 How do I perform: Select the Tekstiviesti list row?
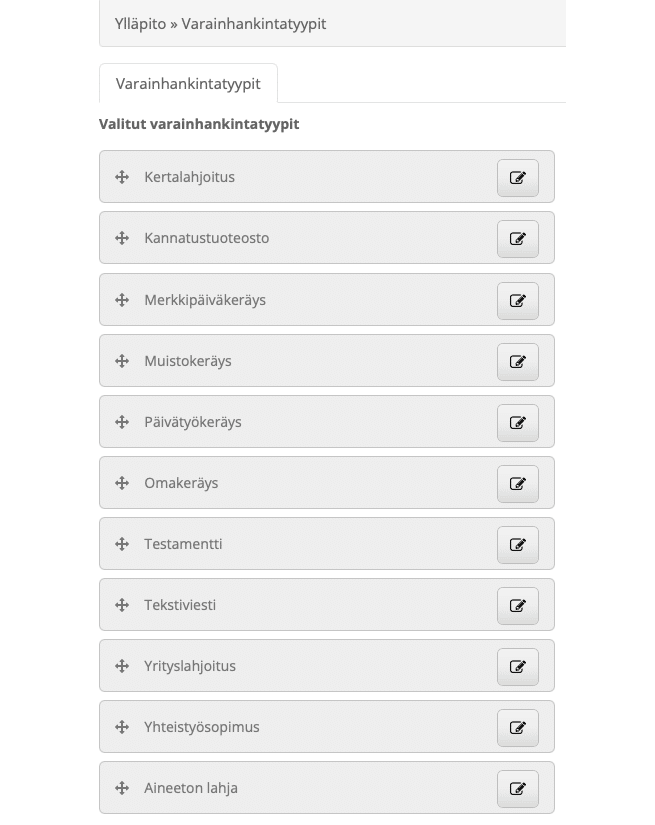pyautogui.click(x=300, y=605)
